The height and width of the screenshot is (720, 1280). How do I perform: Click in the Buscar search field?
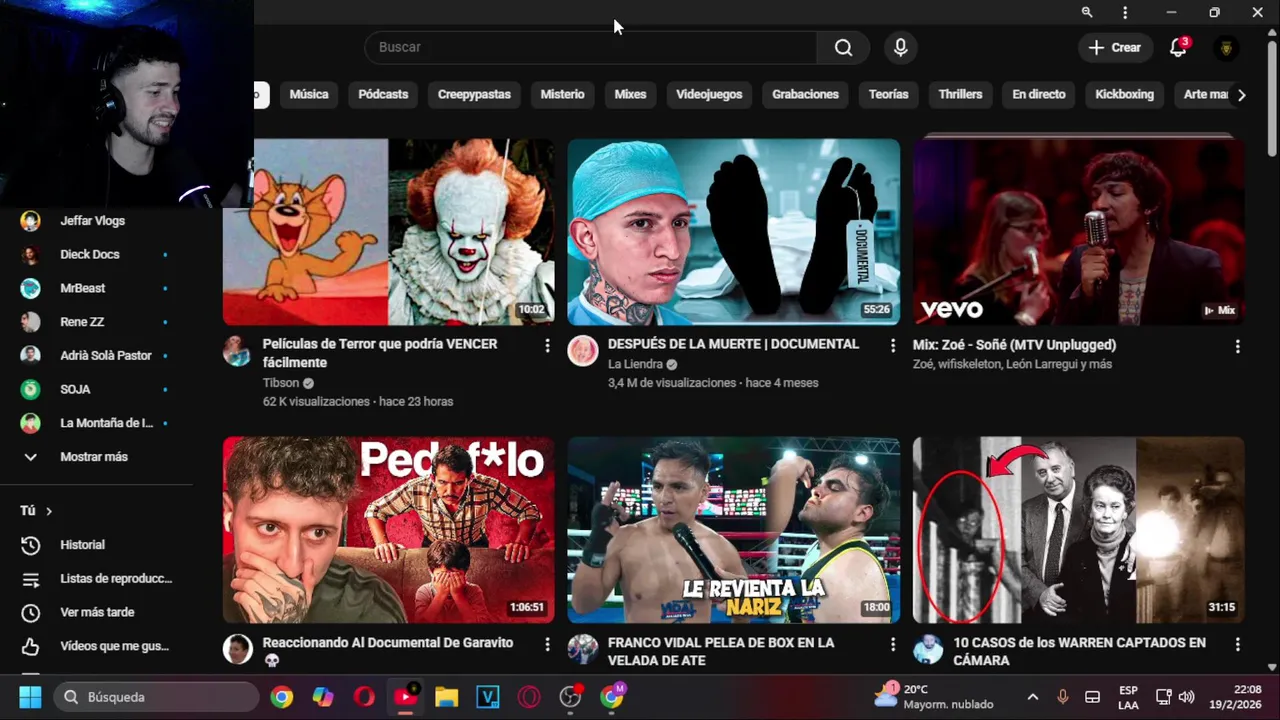point(591,47)
